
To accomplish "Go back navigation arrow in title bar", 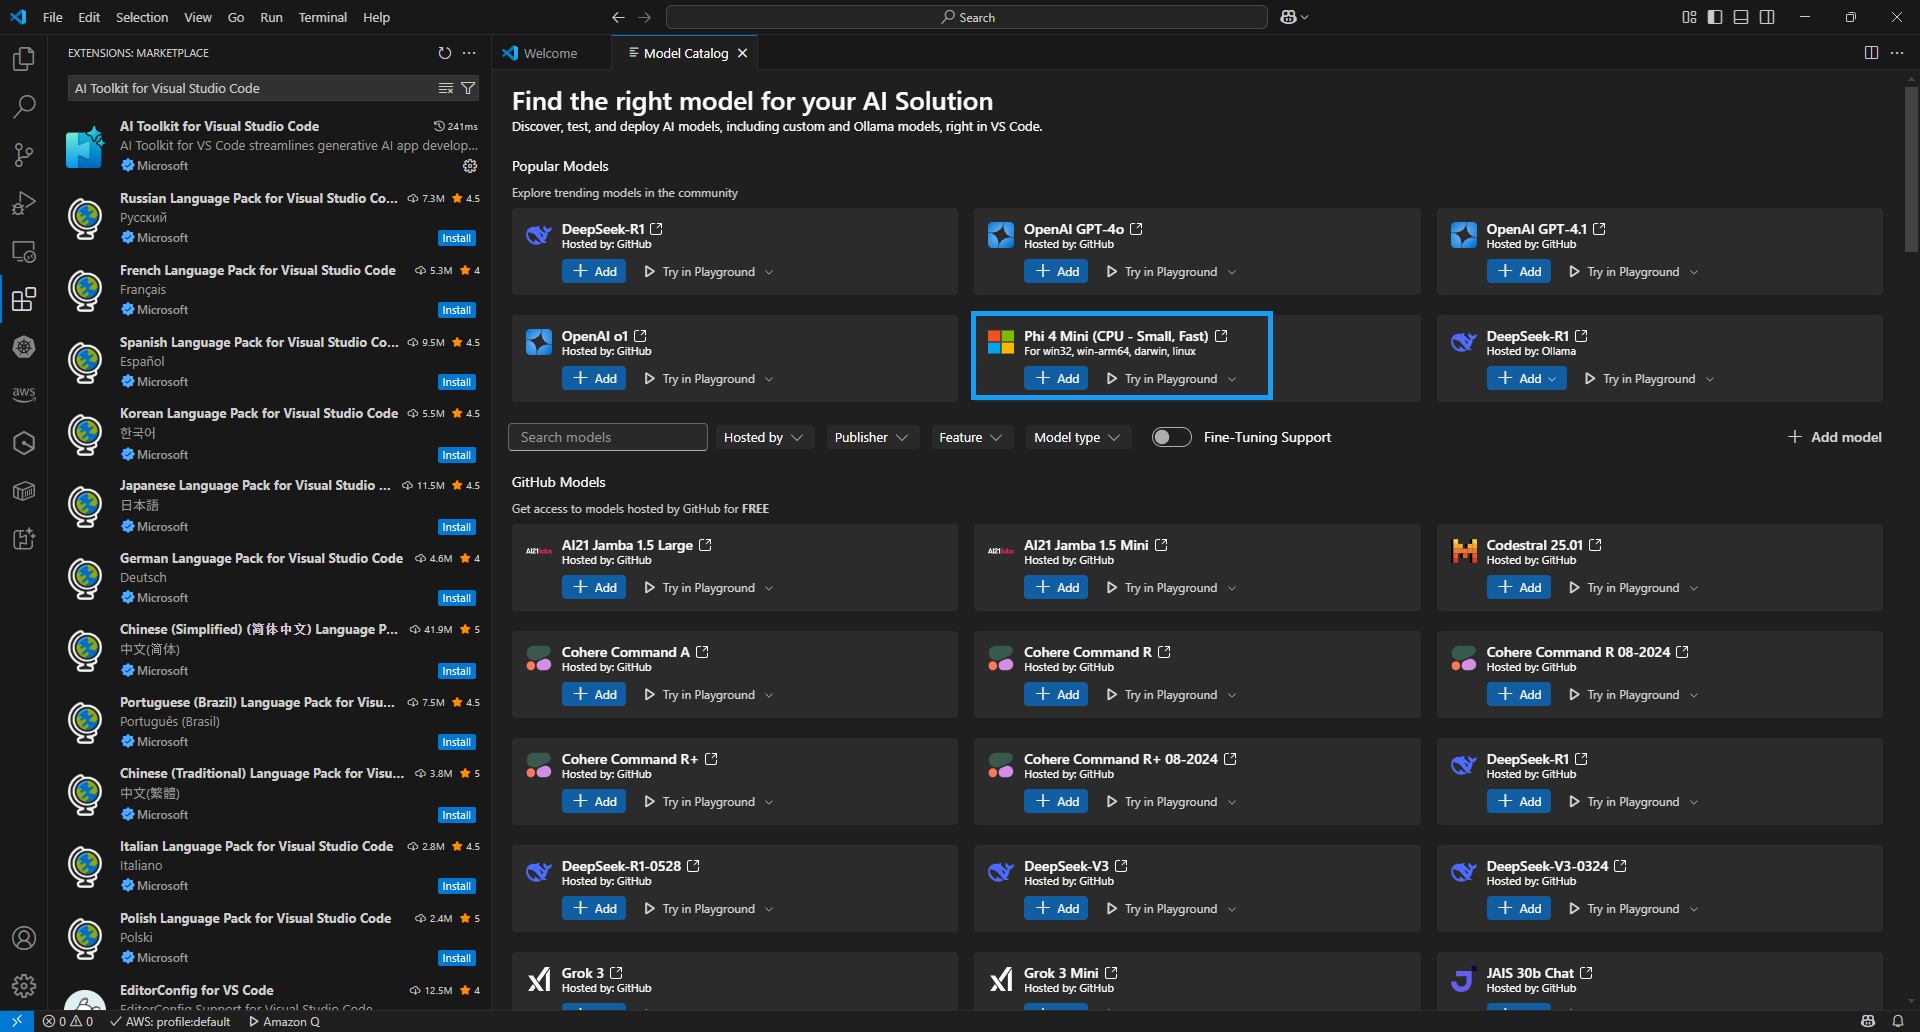I will 618,17.
